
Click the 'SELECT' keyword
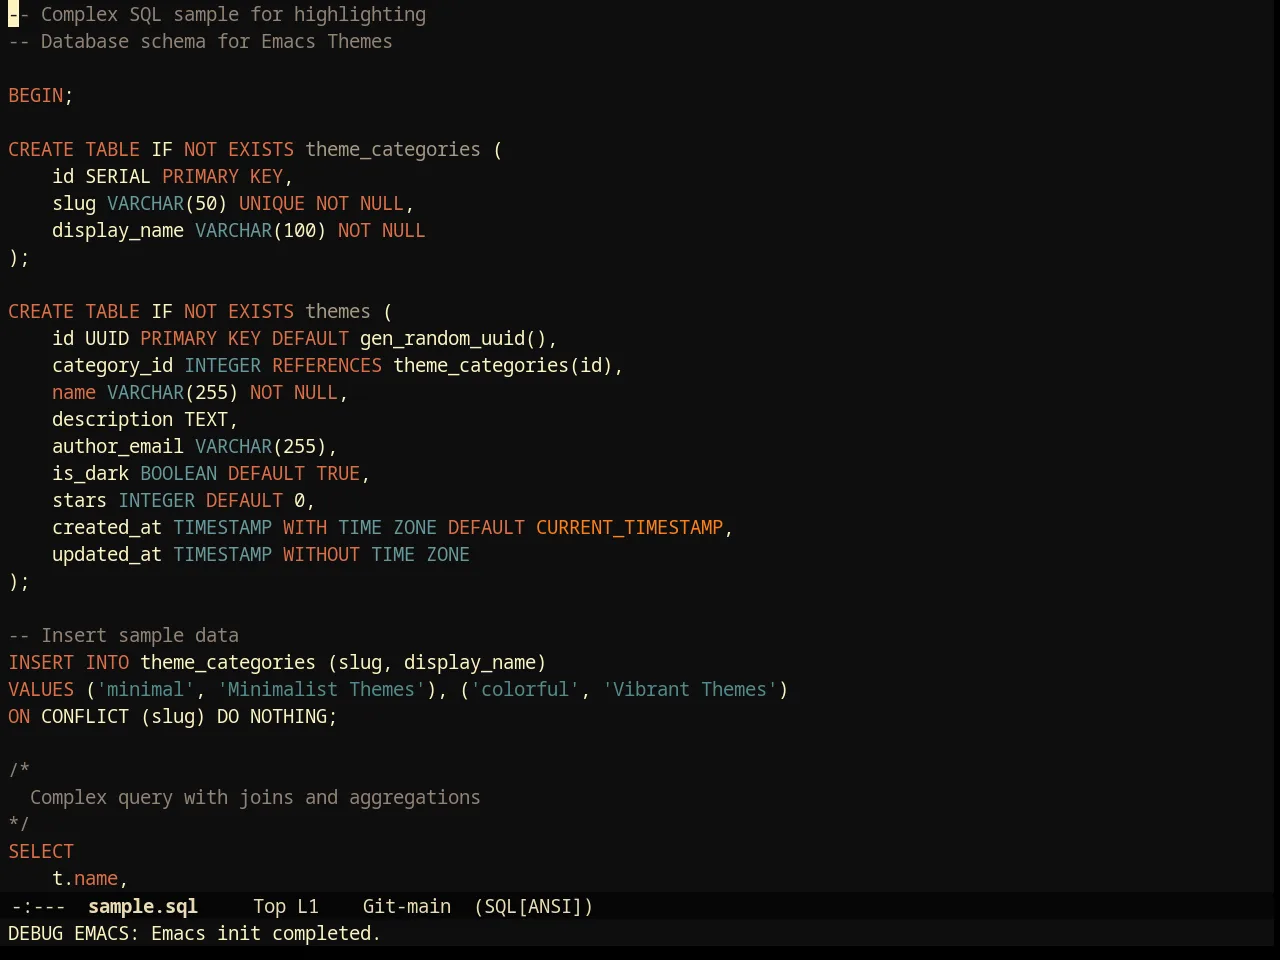coord(41,851)
